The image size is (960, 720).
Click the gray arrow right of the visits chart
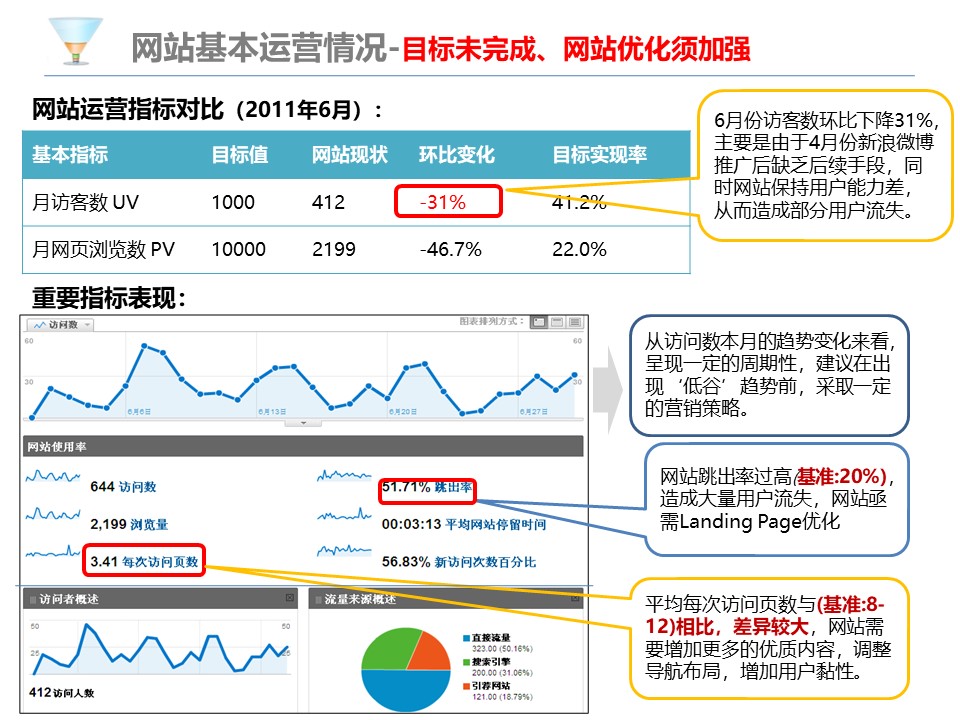(x=608, y=391)
